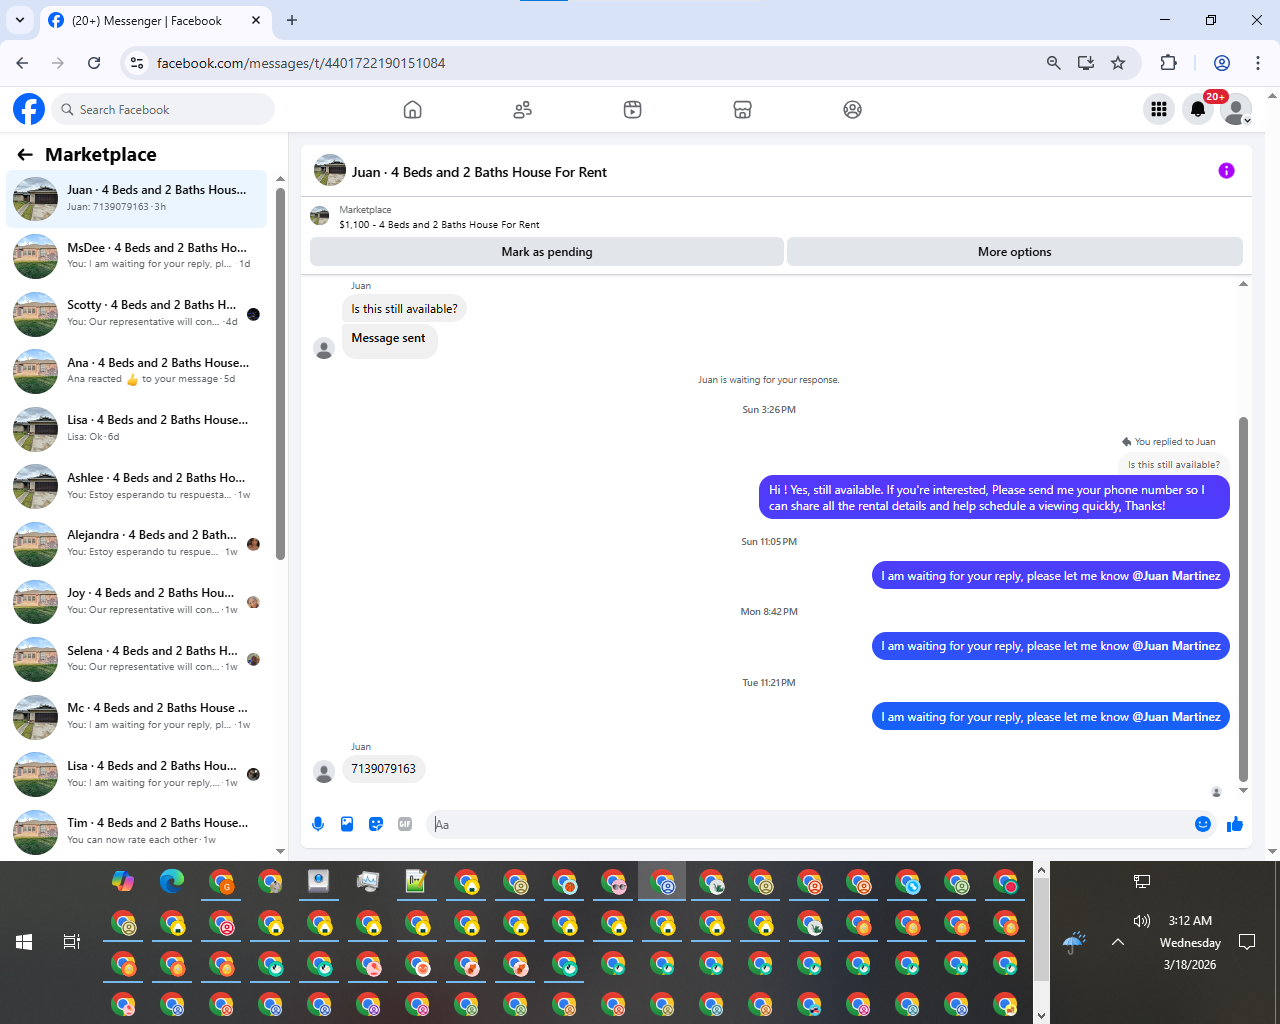Open the Facebook menu grid icon

pyautogui.click(x=1159, y=109)
